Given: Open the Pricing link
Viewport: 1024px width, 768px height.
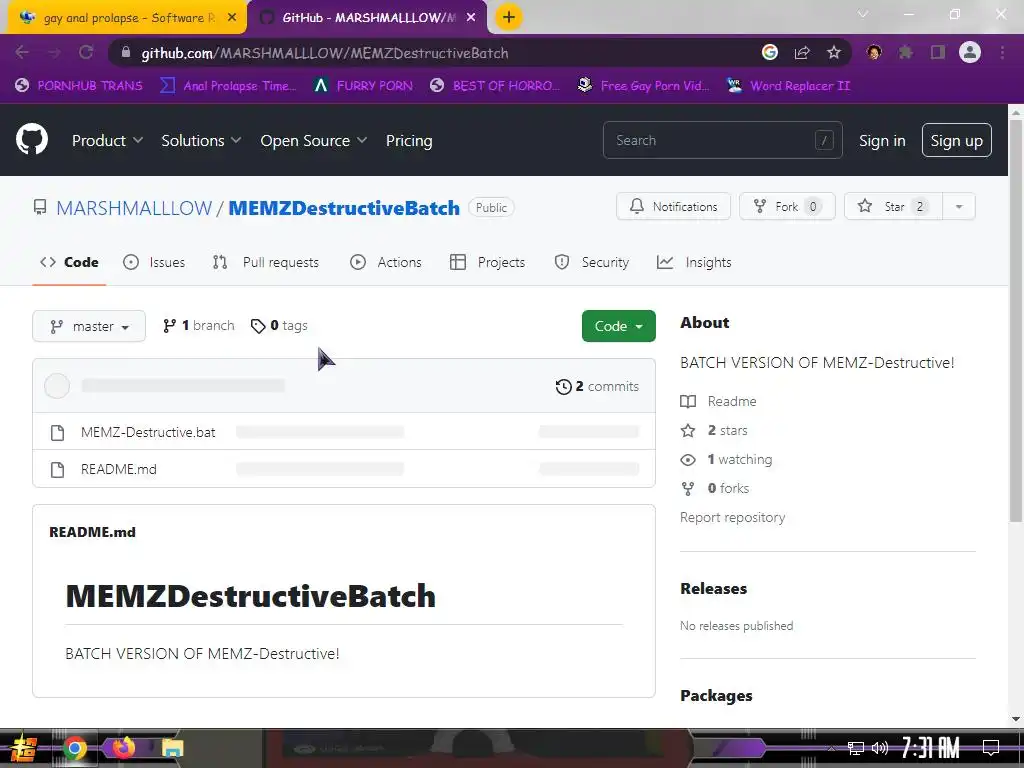Looking at the screenshot, I should [409, 140].
